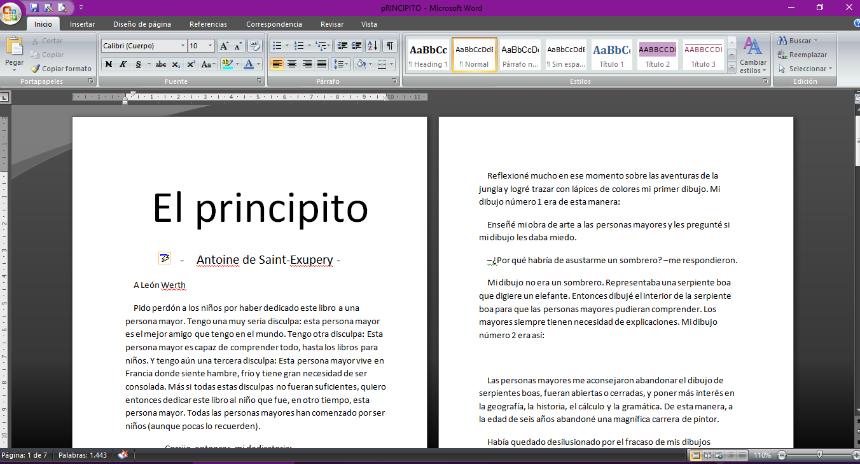Toggle paragraph marks (¶) display
Image resolution: width=860 pixels, height=464 pixels.
pos(389,46)
